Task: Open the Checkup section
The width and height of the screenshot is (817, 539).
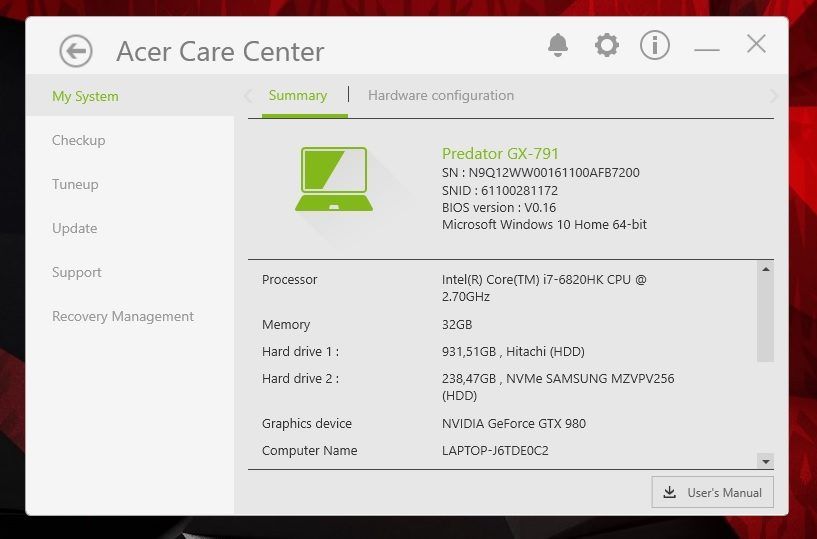Action: [x=78, y=141]
